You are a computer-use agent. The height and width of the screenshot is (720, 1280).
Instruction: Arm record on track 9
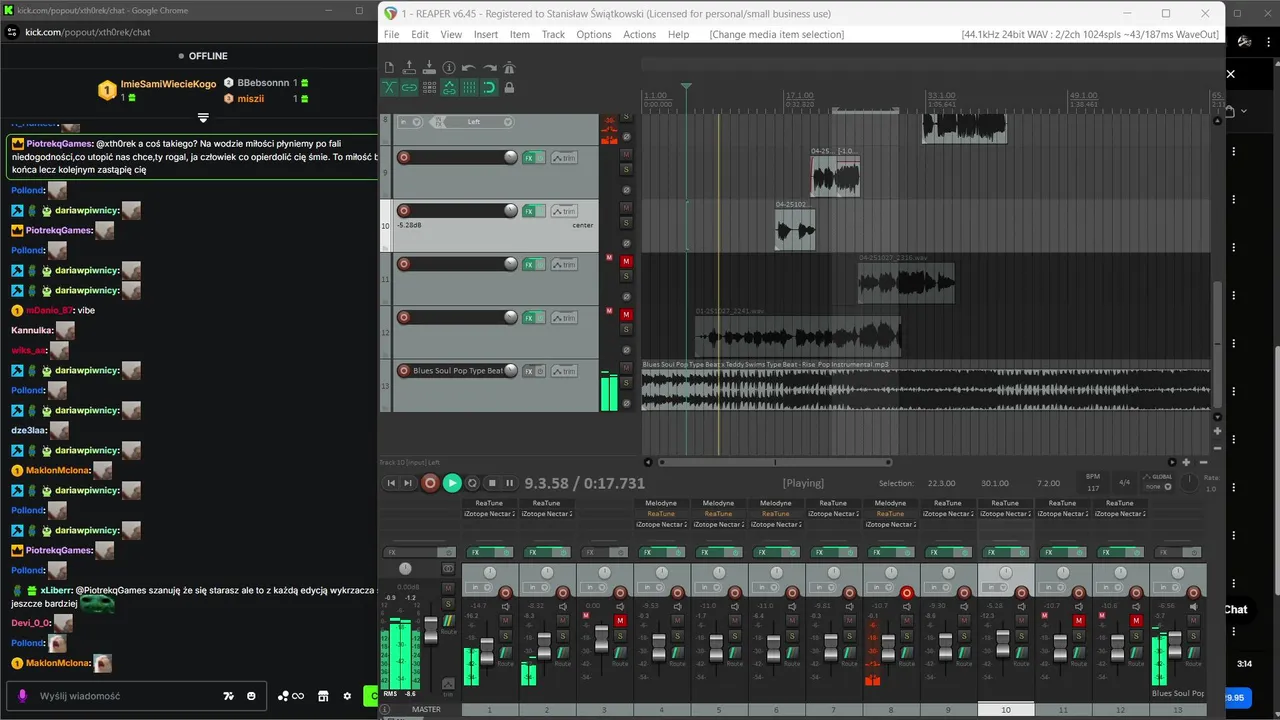[x=404, y=157]
